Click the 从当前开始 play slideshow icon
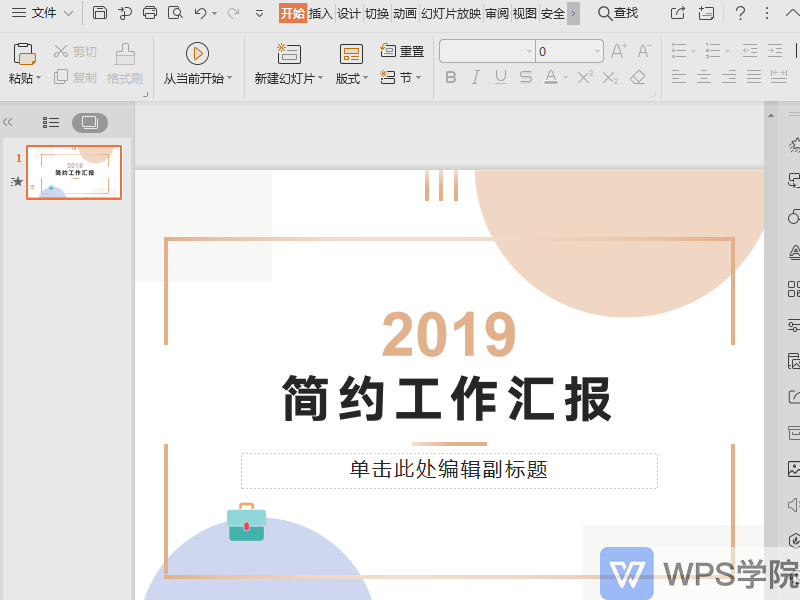 point(197,54)
